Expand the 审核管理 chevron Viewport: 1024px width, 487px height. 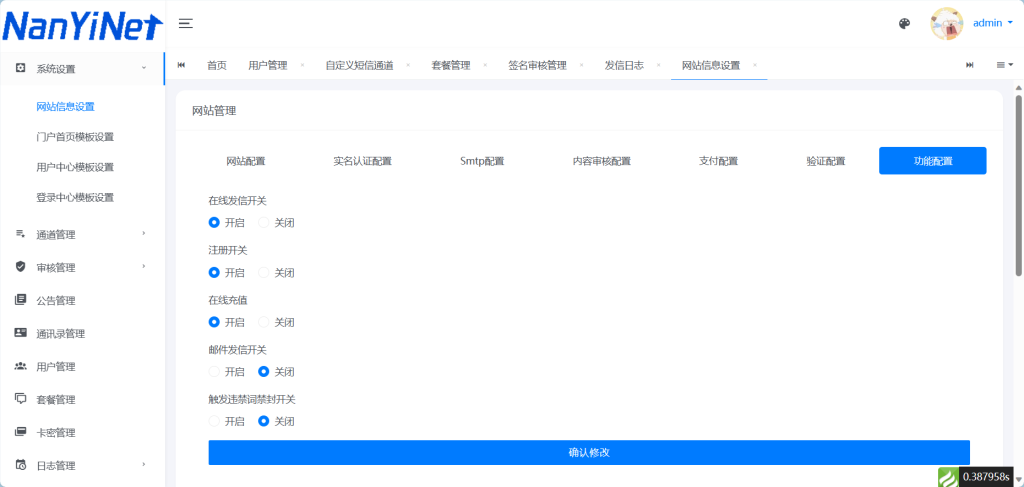point(144,266)
